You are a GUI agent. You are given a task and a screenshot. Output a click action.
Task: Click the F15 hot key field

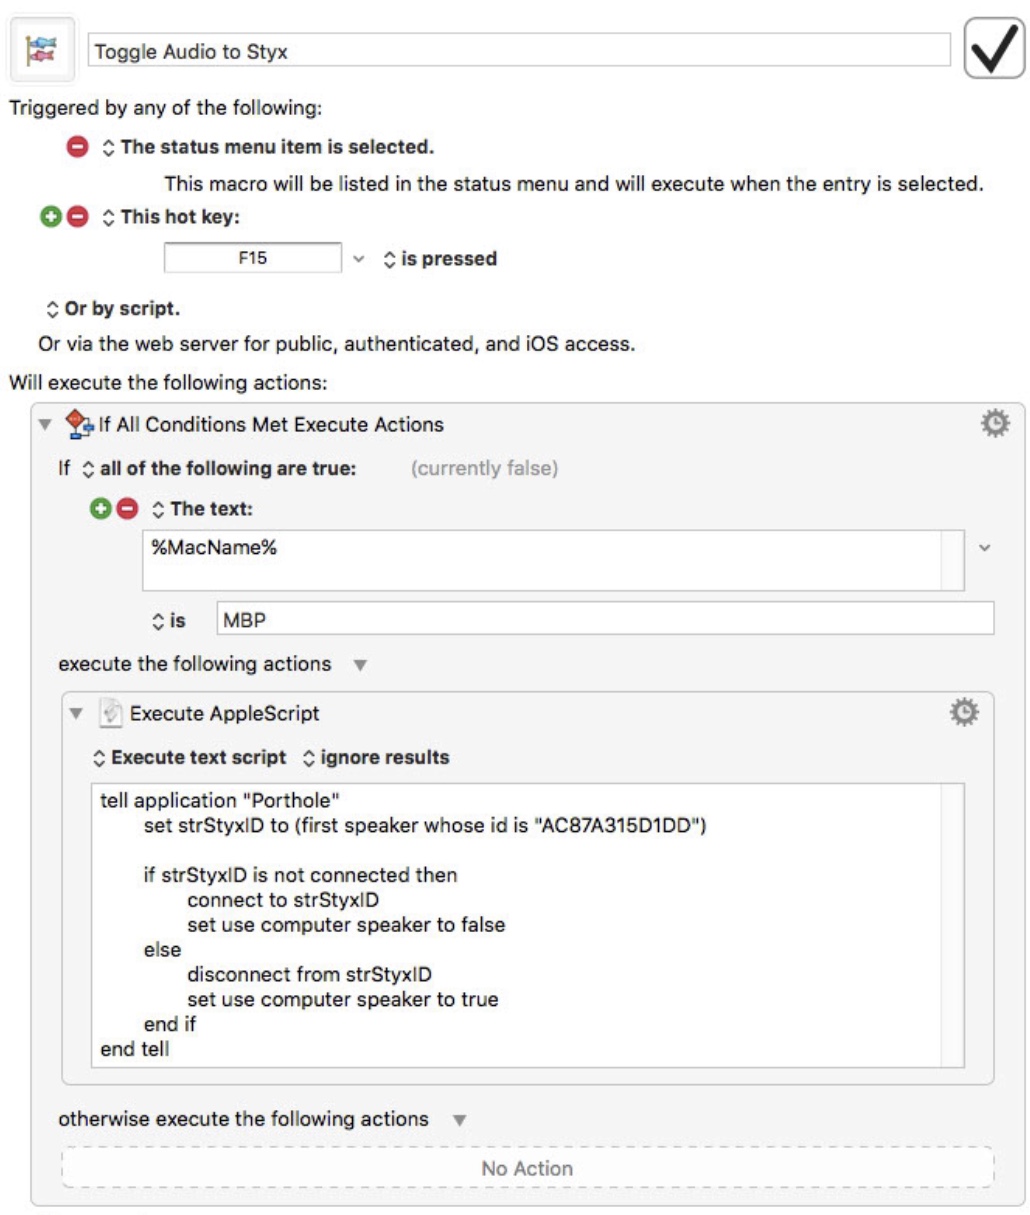click(x=253, y=258)
